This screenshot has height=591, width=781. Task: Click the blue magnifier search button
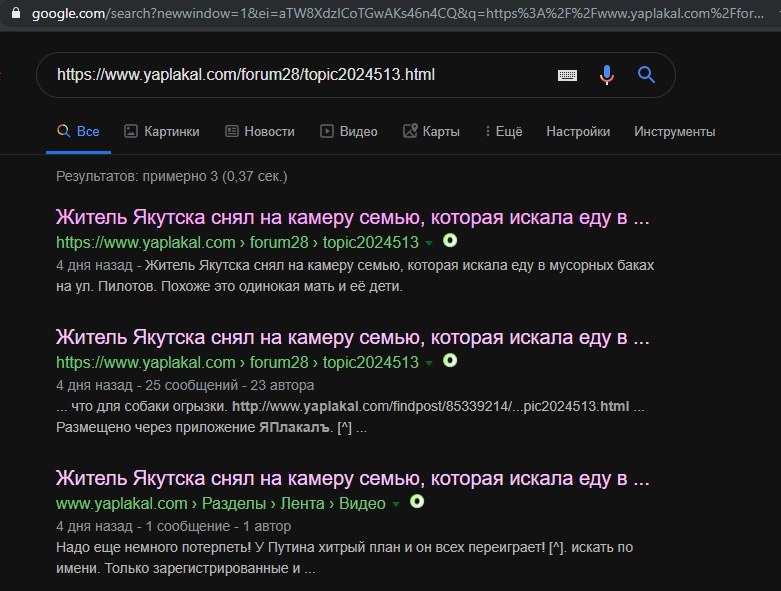pyautogui.click(x=646, y=75)
